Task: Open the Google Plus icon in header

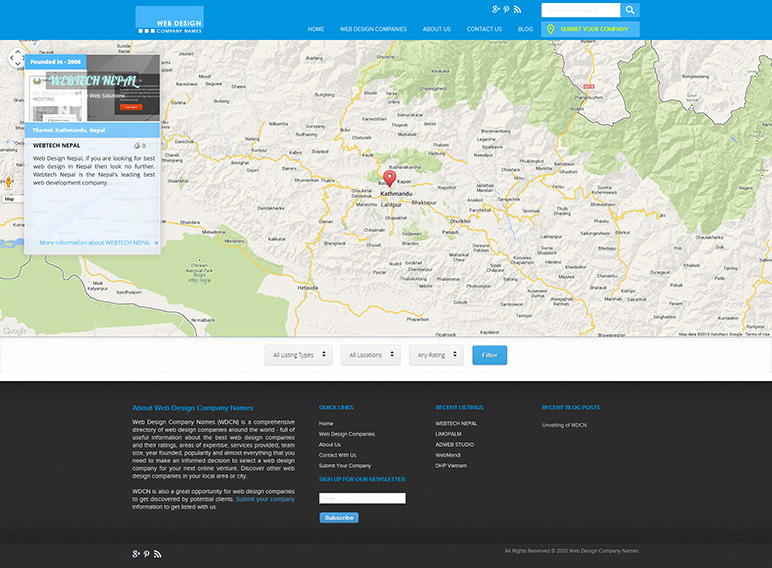Action: click(496, 9)
